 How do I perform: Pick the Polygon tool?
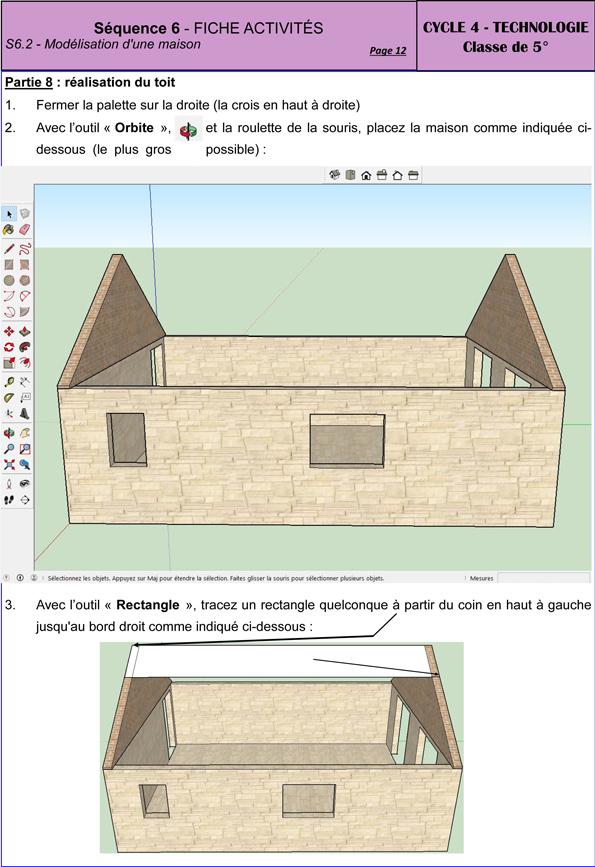click(x=24, y=280)
